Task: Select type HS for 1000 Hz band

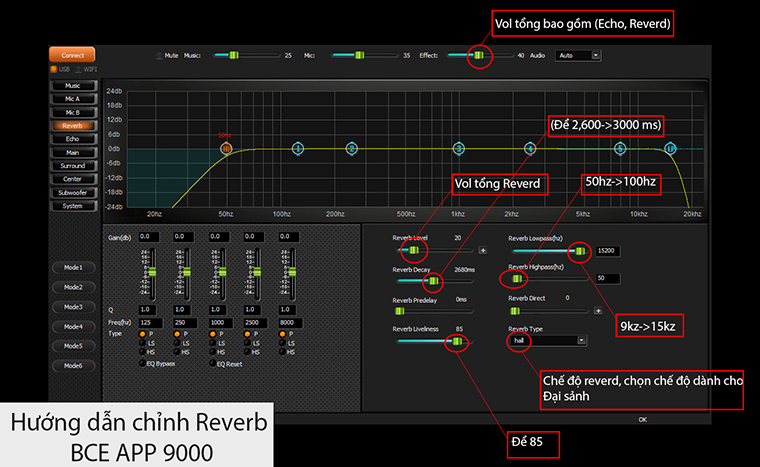Action: coord(212,352)
